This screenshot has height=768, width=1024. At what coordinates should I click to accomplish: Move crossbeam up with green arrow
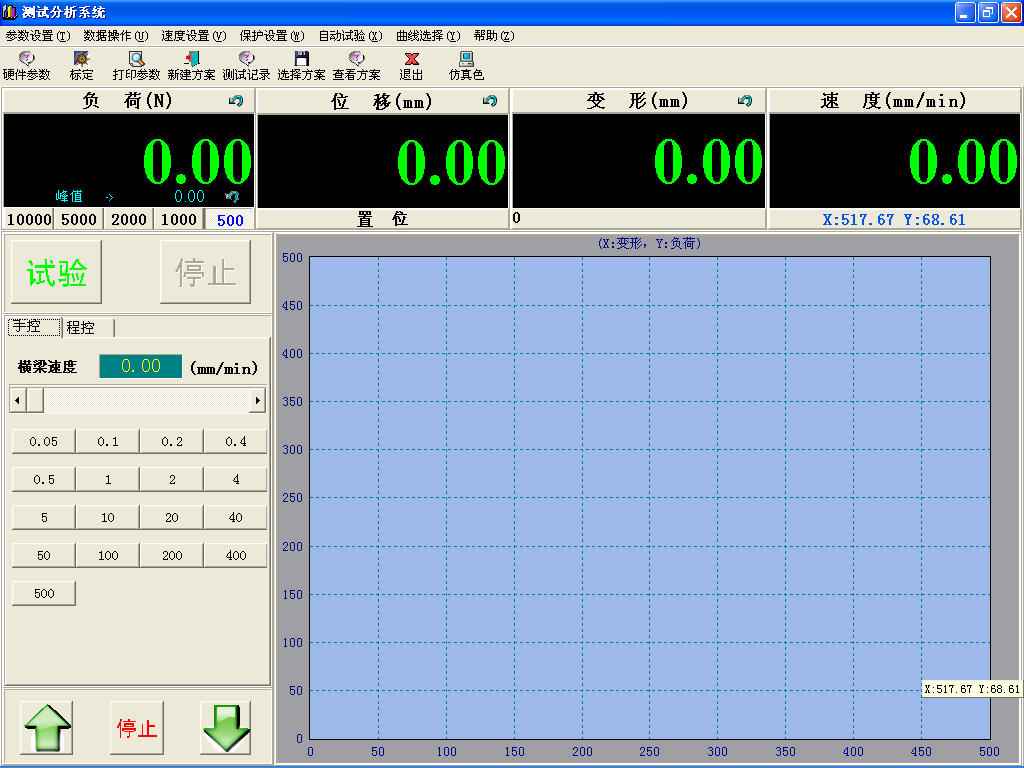(x=47, y=728)
